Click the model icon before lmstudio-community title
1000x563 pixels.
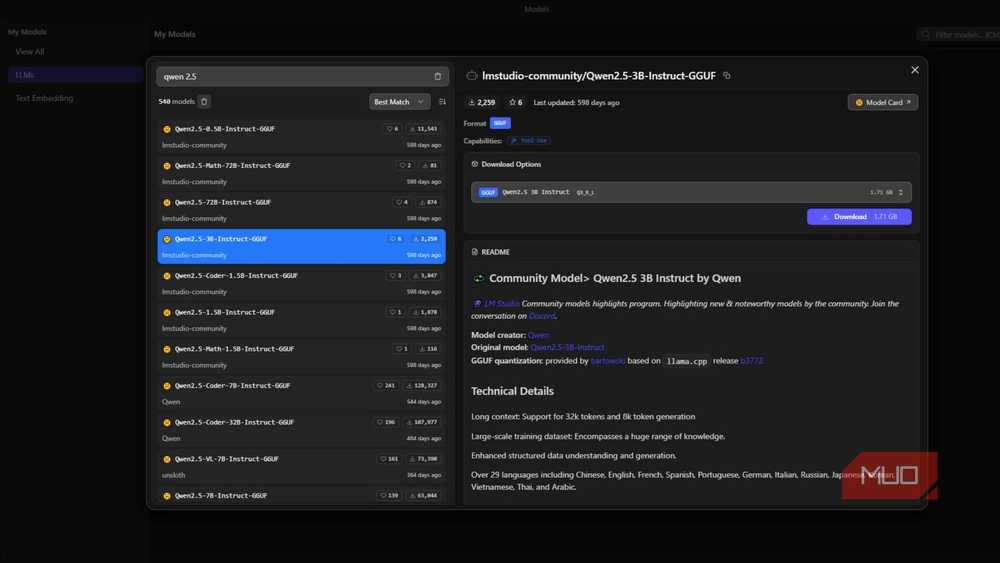point(471,76)
